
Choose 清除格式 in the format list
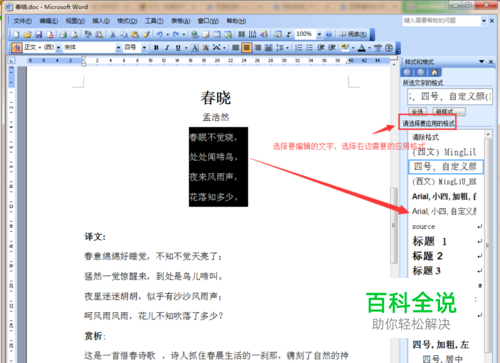(425, 137)
